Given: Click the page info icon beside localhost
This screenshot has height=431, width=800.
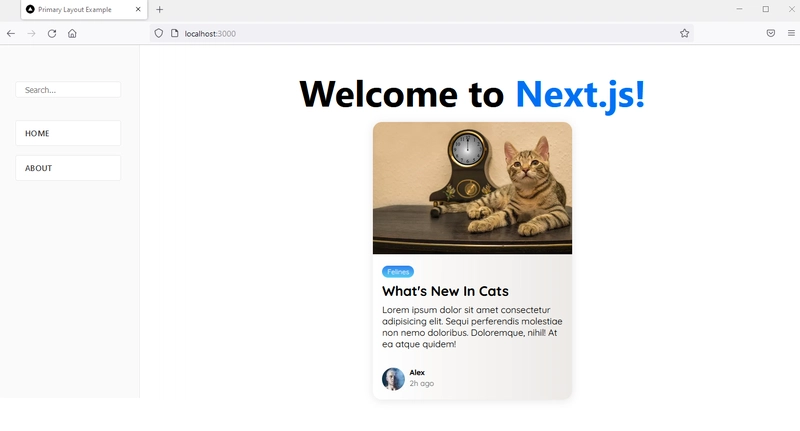Looking at the screenshot, I should point(174,33).
